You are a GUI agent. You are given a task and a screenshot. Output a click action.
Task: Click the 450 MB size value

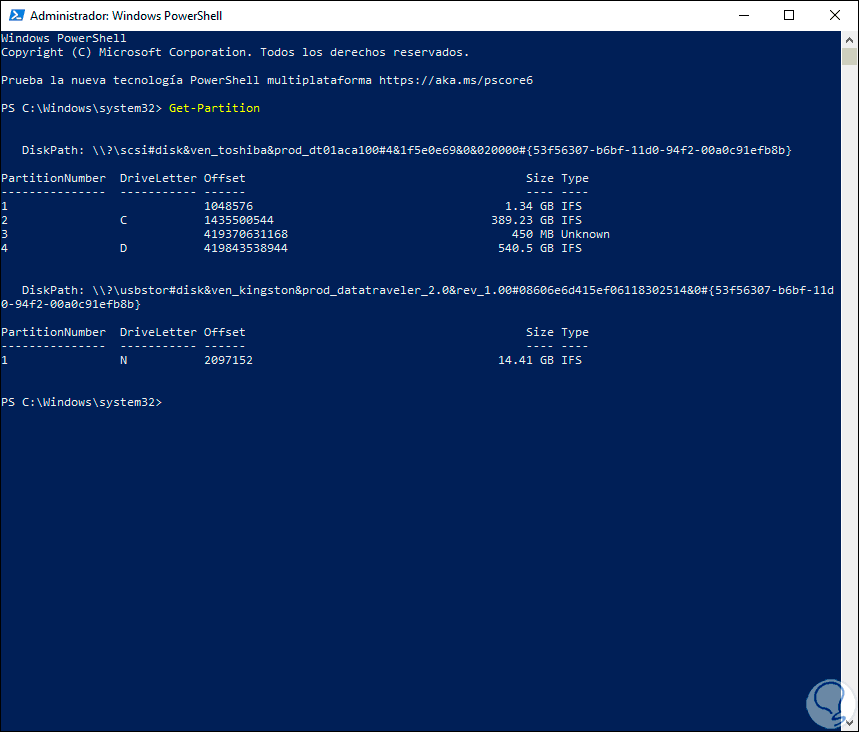pyautogui.click(x=532, y=234)
